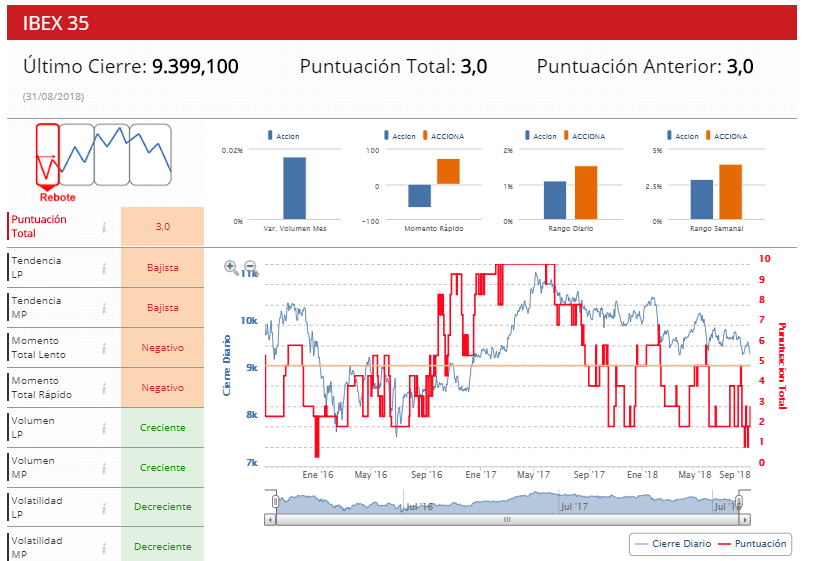The width and height of the screenshot is (819, 561).
Task: Click the left handle of range navigator
Action: (x=275, y=501)
